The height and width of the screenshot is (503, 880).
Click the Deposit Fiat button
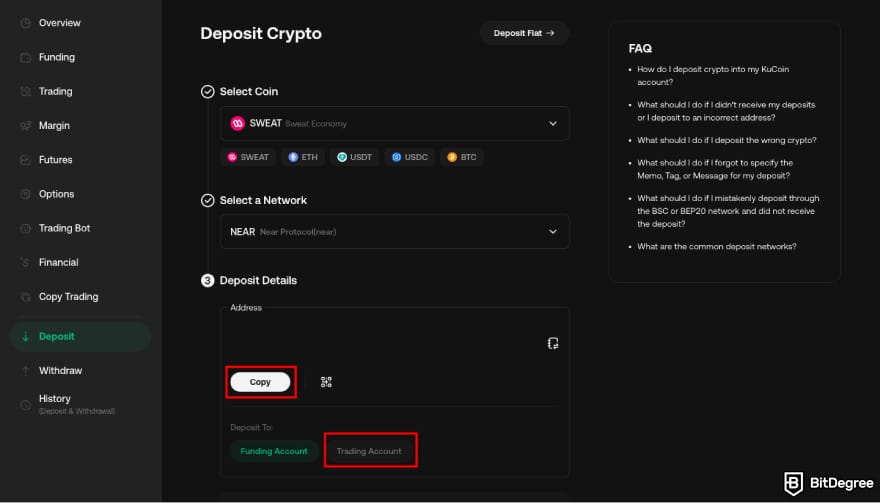tap(524, 33)
